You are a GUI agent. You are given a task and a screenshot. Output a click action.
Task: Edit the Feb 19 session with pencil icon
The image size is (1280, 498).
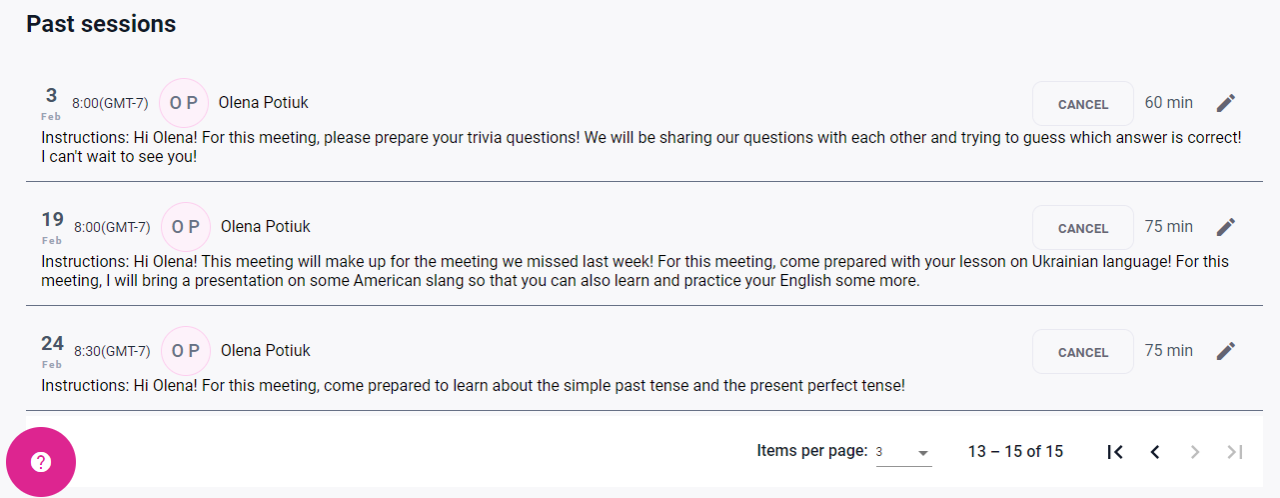(x=1226, y=227)
